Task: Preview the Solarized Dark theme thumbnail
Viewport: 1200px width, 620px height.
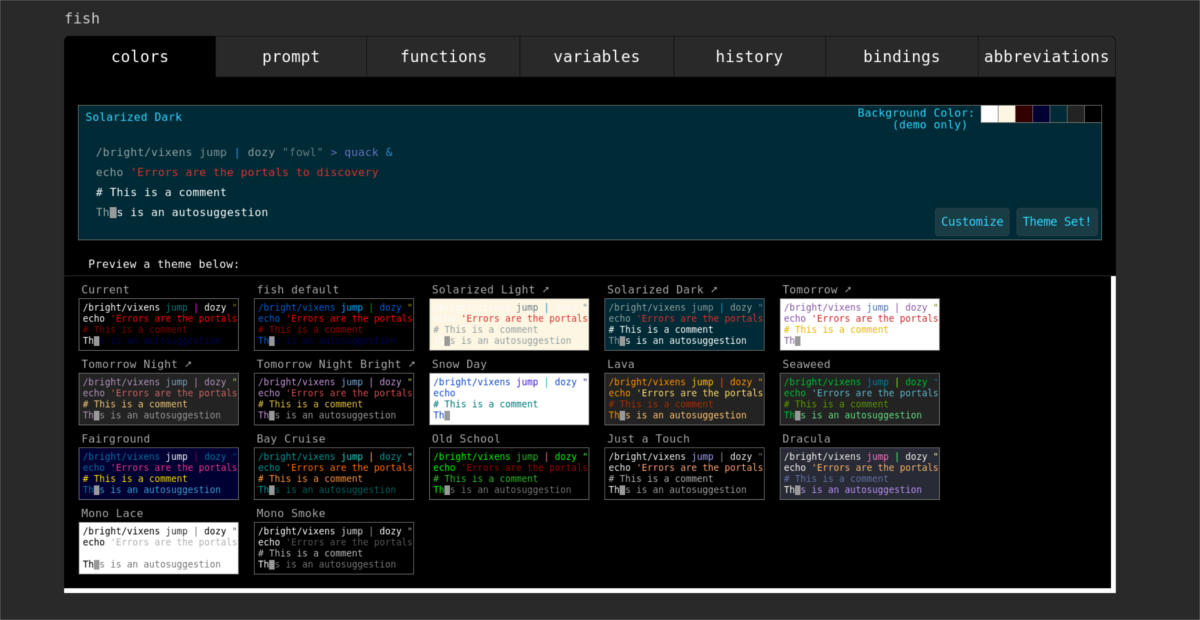Action: point(684,324)
